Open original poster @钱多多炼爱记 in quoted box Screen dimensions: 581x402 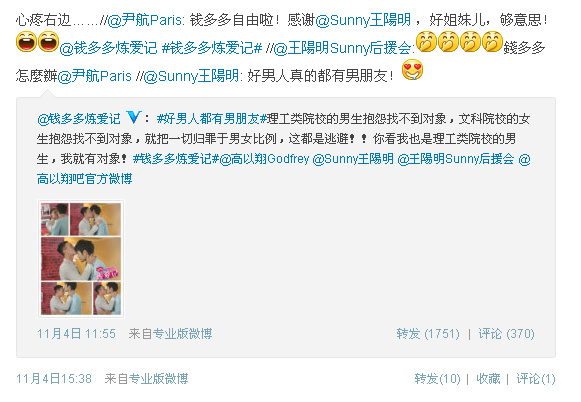click(79, 119)
